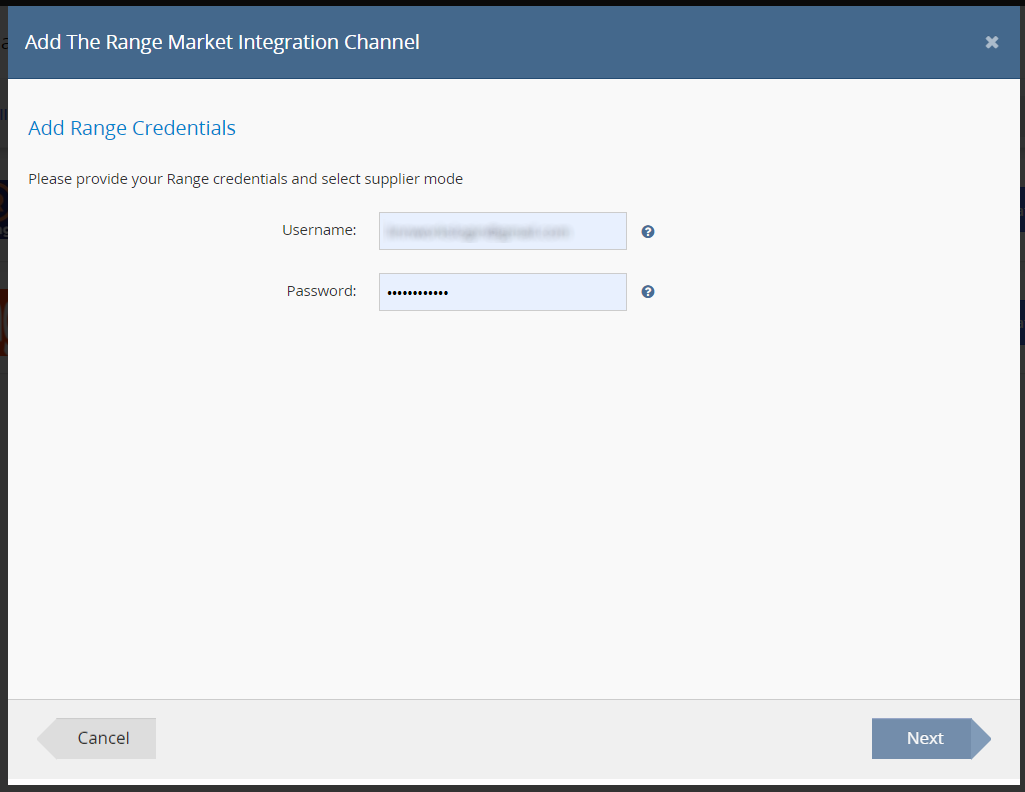Click the blurred email in Username field
The width and height of the screenshot is (1025, 792).
click(477, 231)
